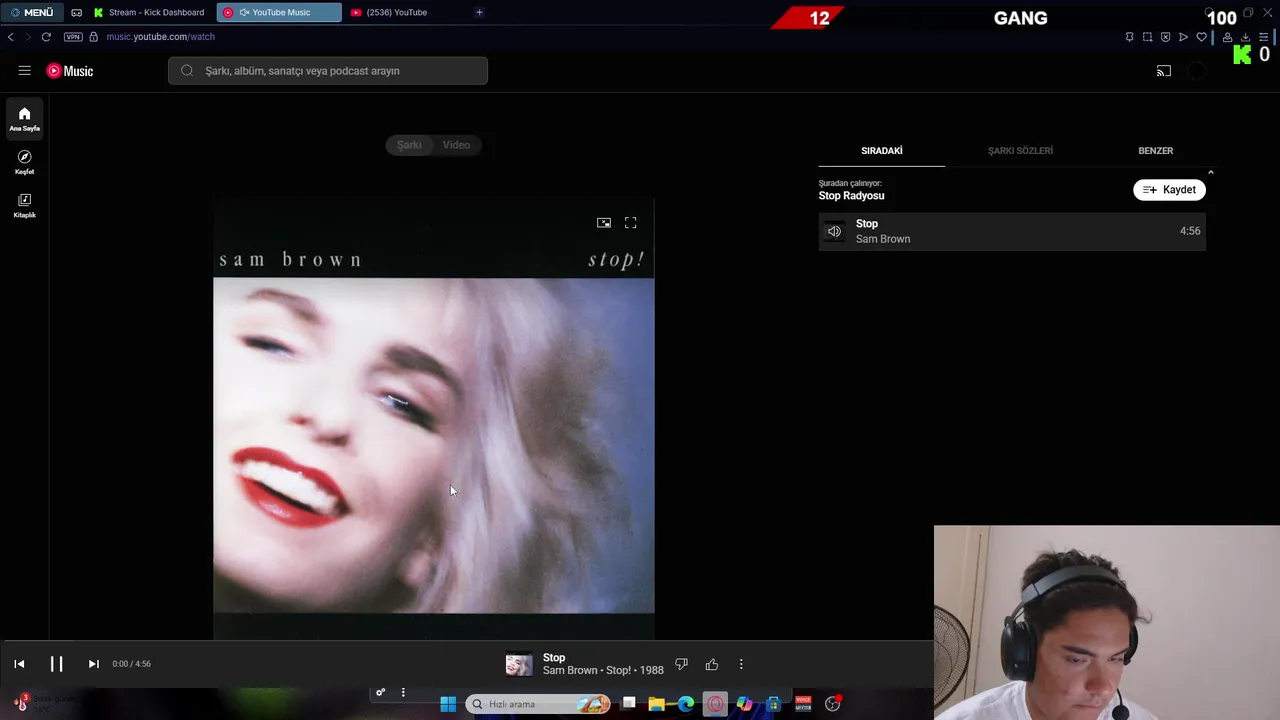Dislike the current song
1280x720 pixels.
coord(681,664)
